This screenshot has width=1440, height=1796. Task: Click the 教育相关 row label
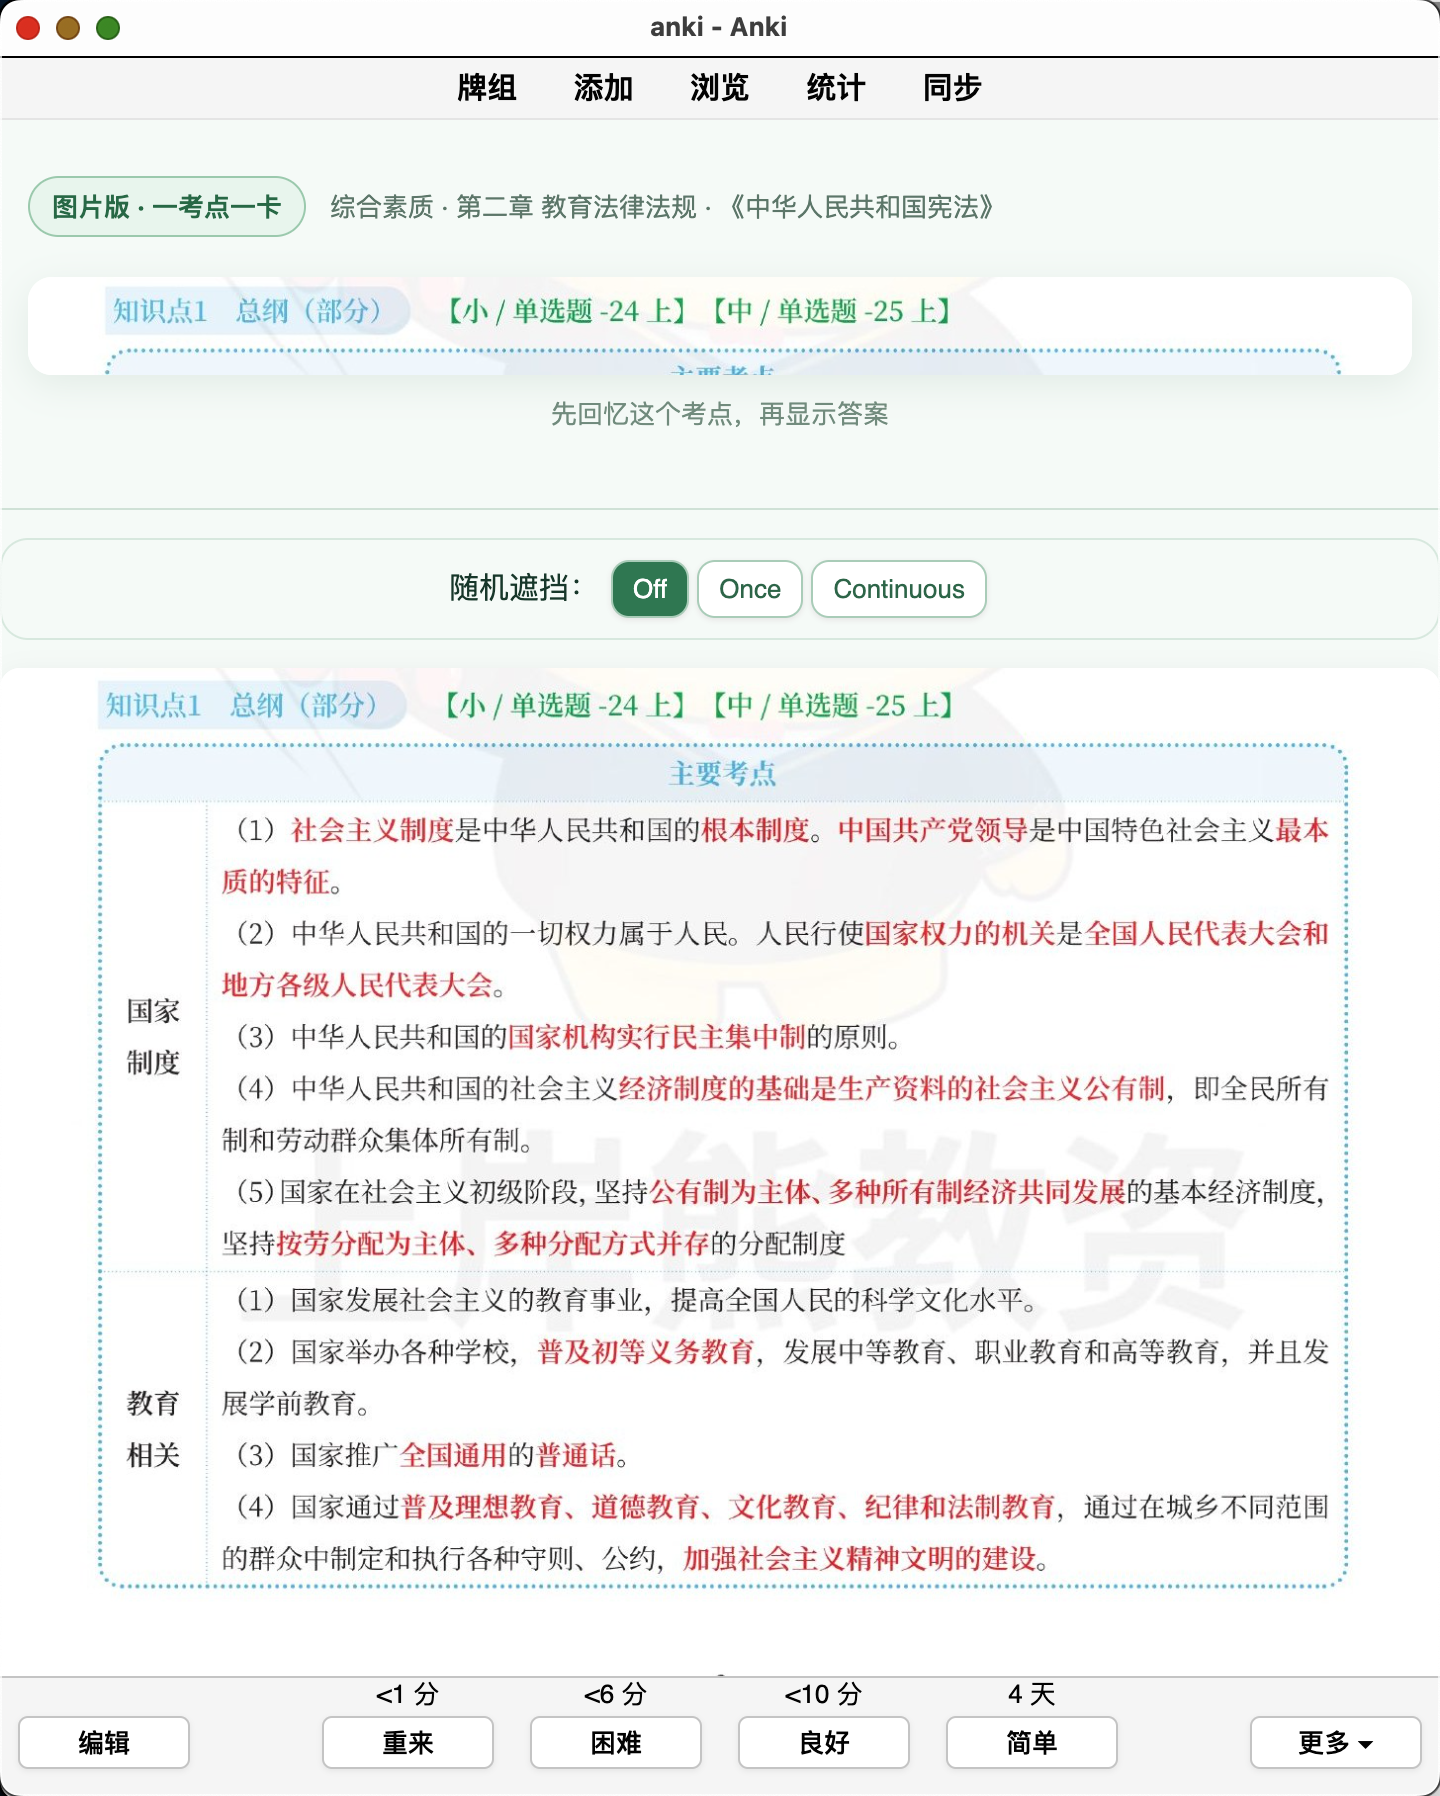point(153,1429)
